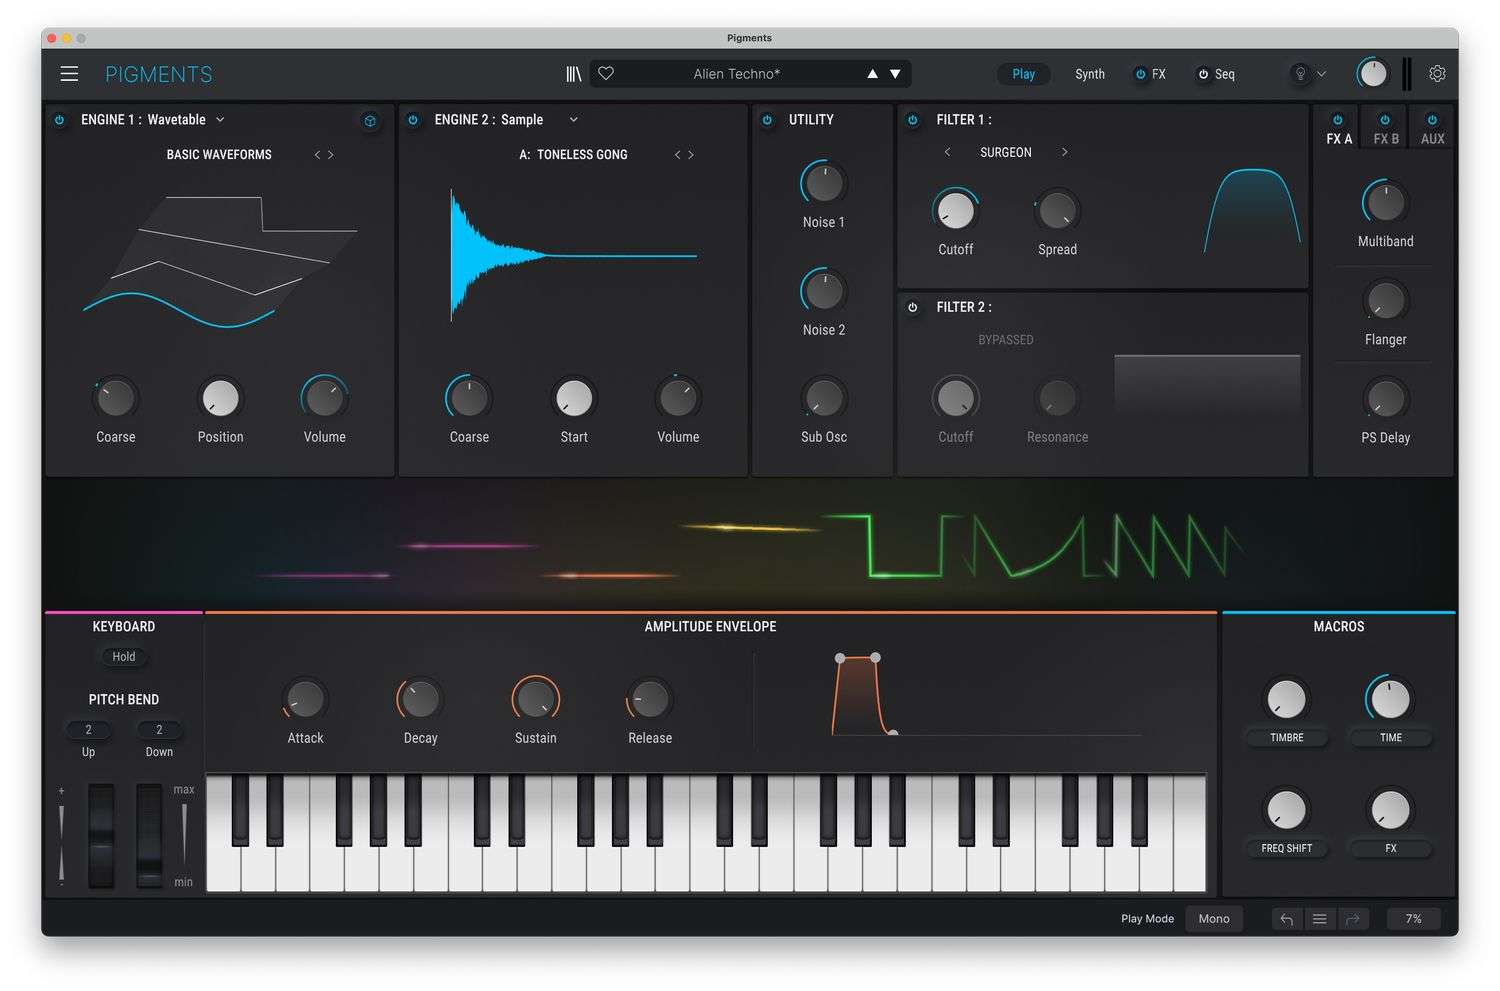
Task: Toggle Utility engine power button
Action: point(767,120)
